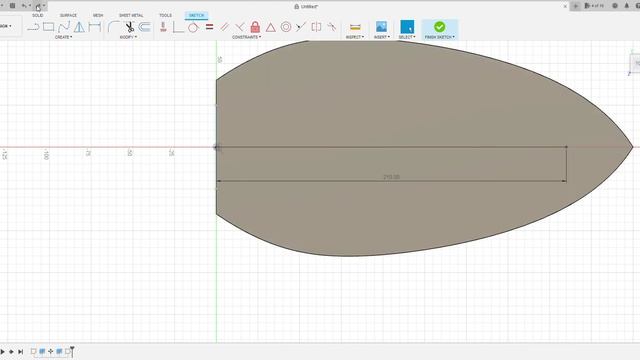Screen dimensions: 640x360
Task: Open the Inspect measure tool
Action: [x=355, y=27]
